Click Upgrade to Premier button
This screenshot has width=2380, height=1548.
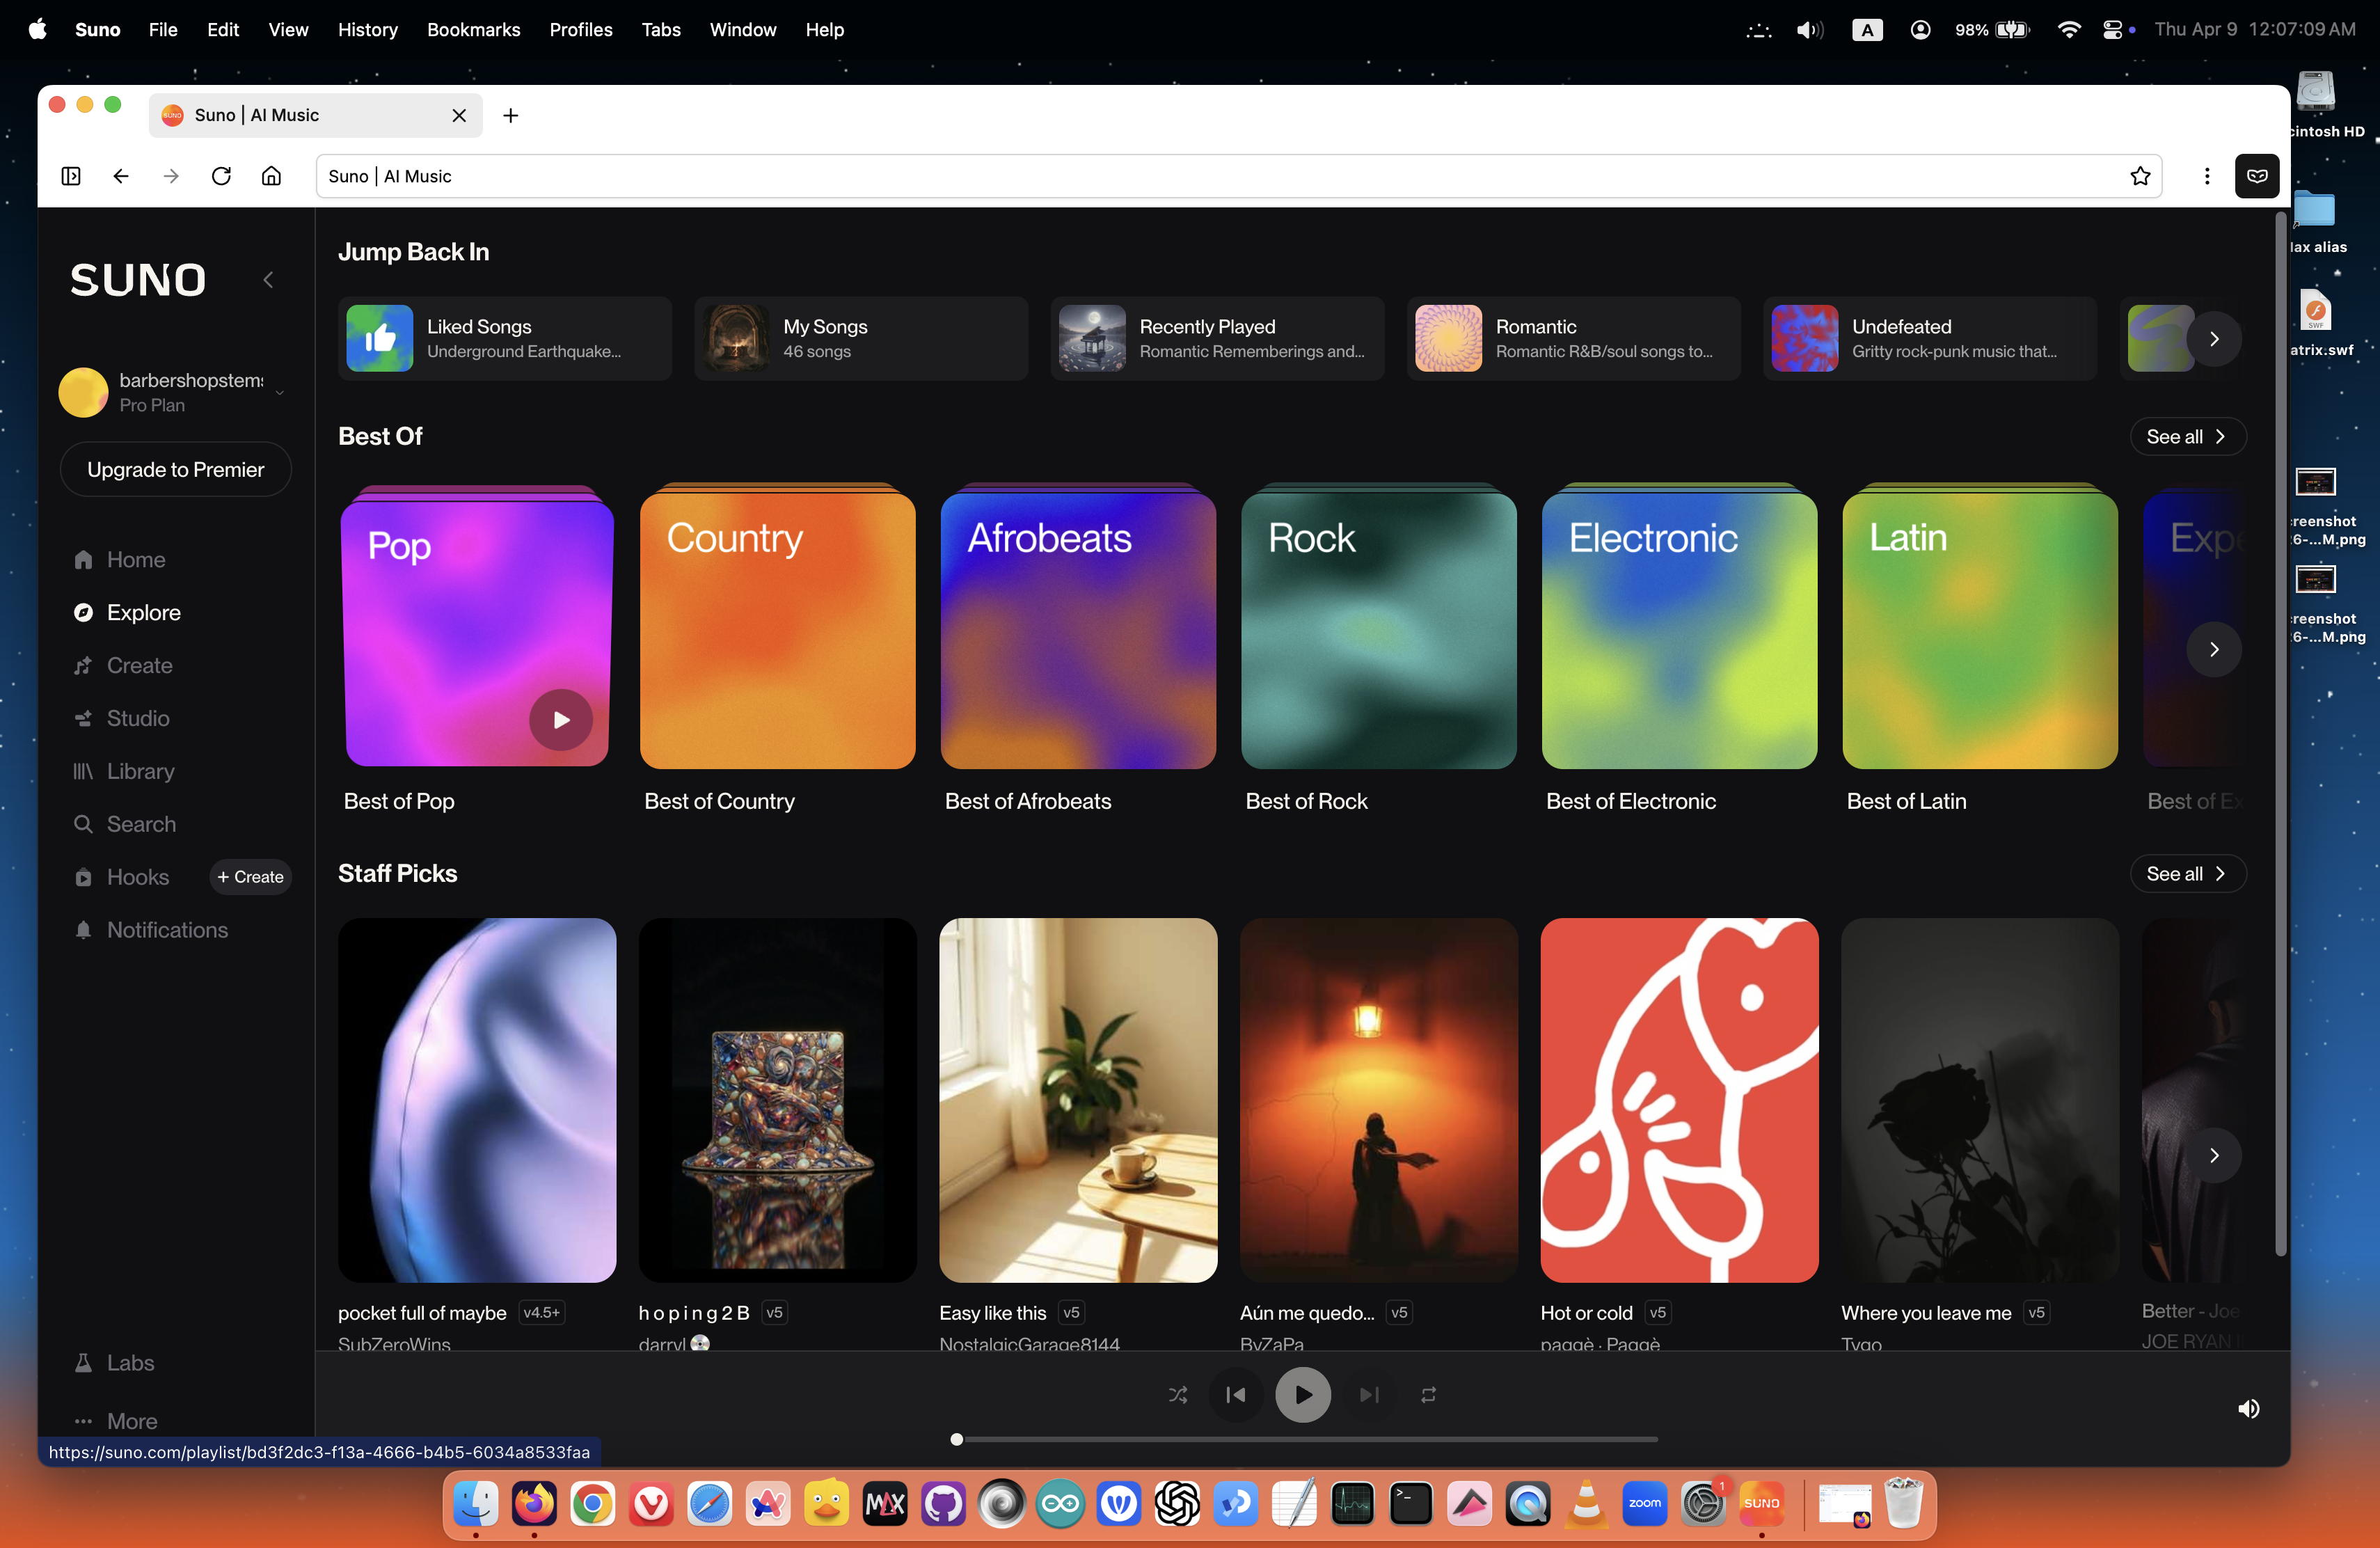click(176, 469)
